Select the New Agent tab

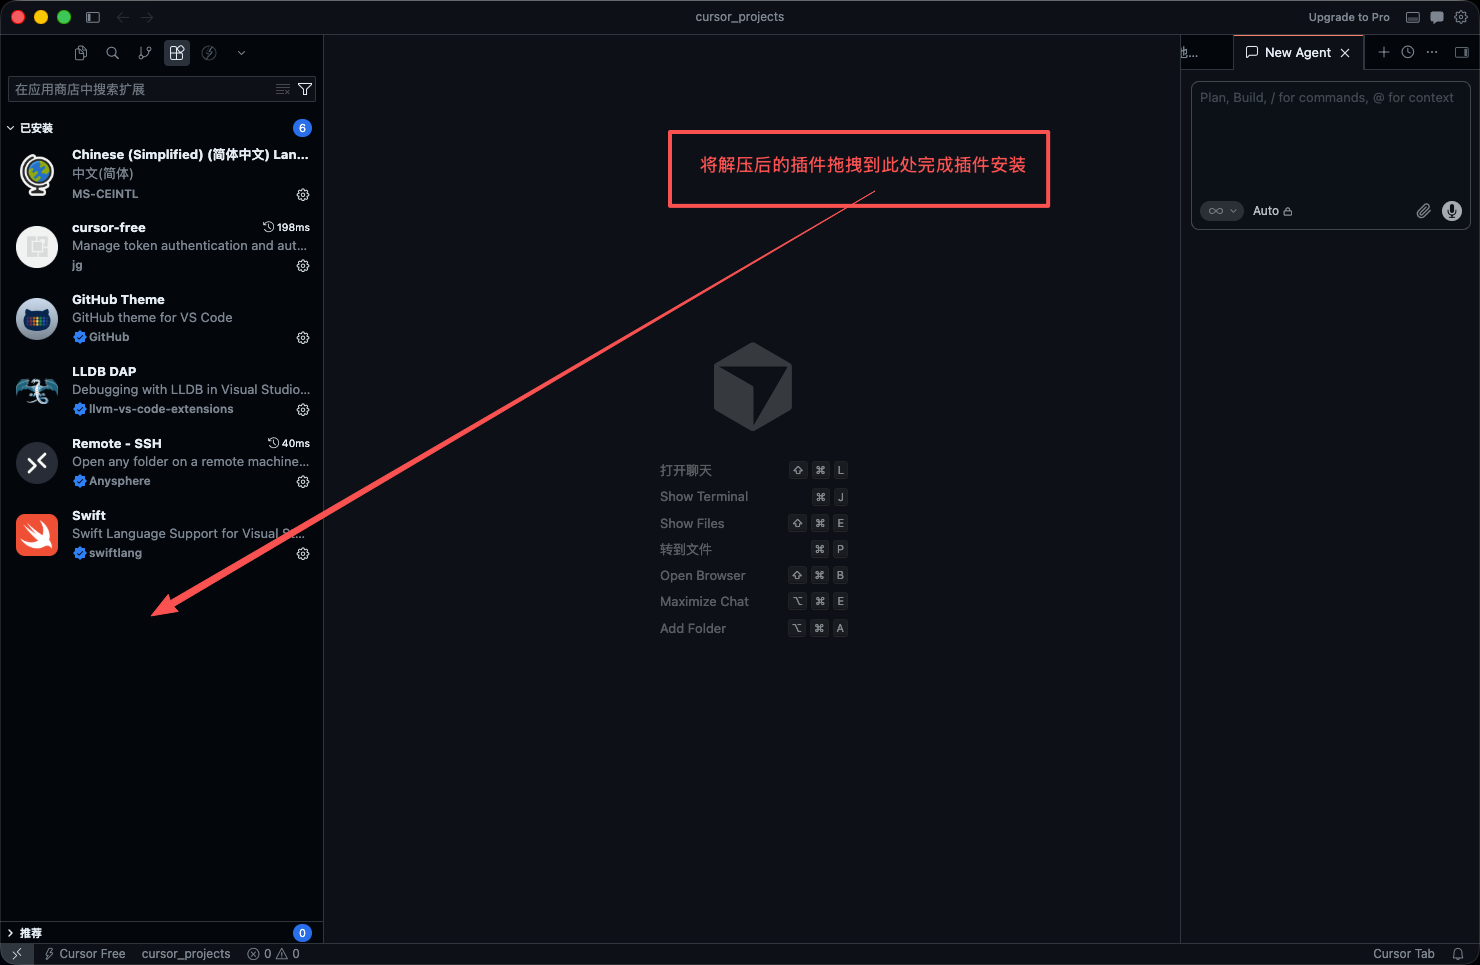pos(1297,52)
